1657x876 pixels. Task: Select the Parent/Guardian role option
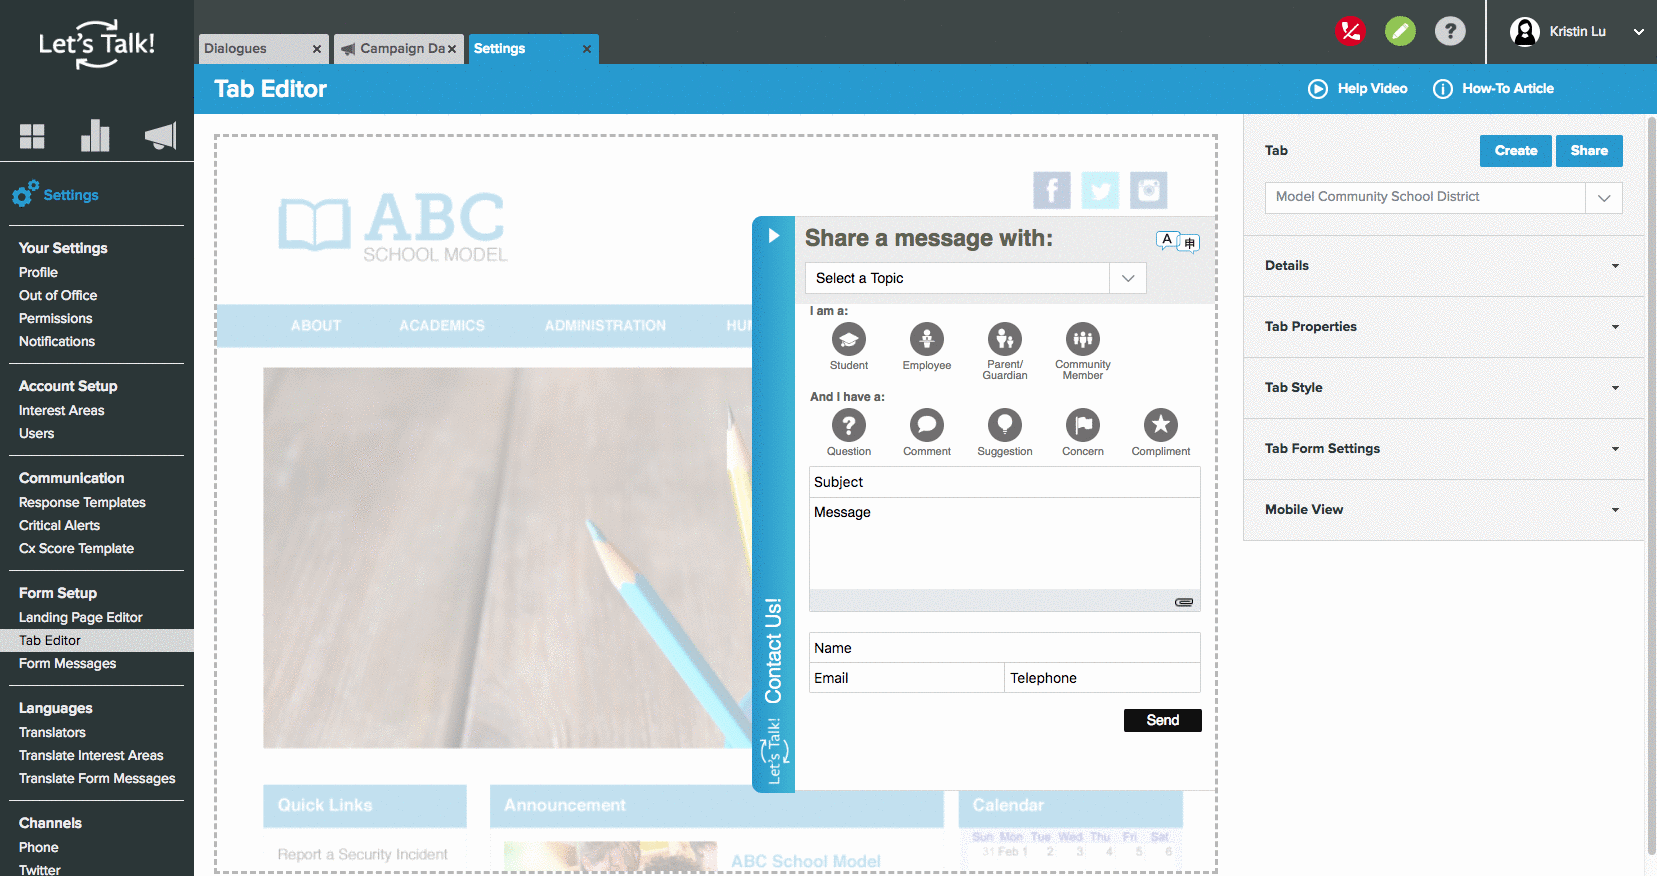pyautogui.click(x=1004, y=340)
